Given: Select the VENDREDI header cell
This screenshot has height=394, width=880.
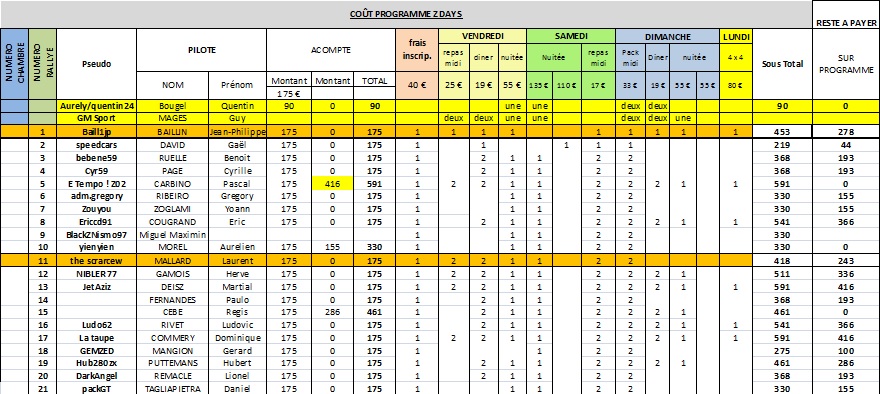Looking at the screenshot, I should (x=483, y=36).
